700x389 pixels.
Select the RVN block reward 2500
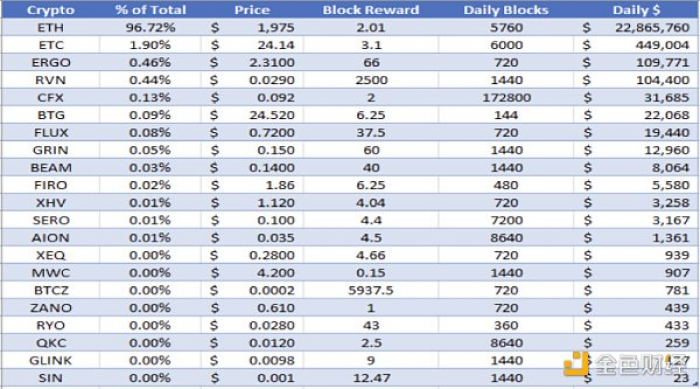(x=371, y=80)
